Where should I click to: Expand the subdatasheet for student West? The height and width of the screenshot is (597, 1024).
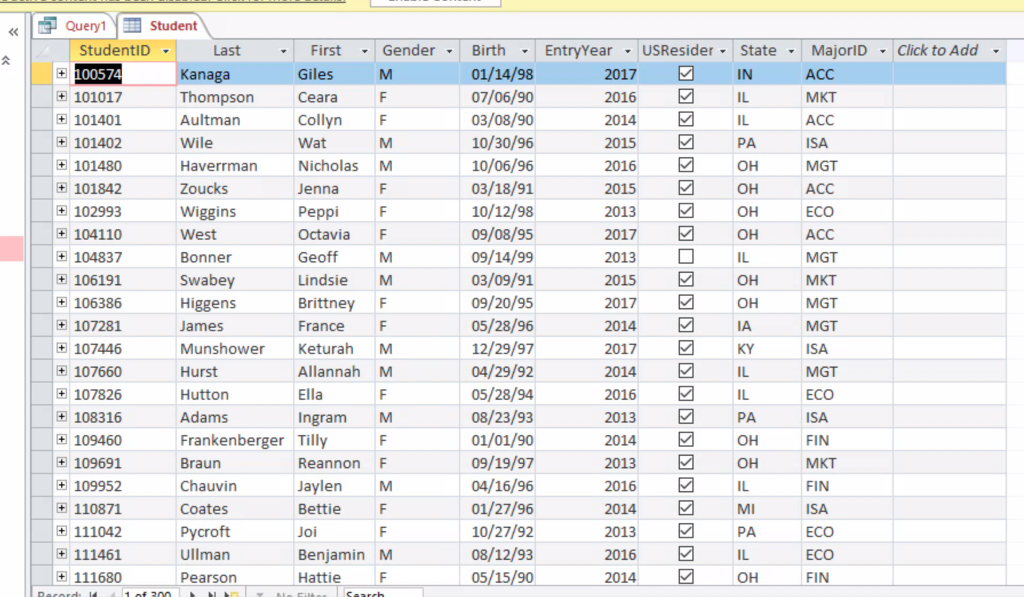(61, 233)
